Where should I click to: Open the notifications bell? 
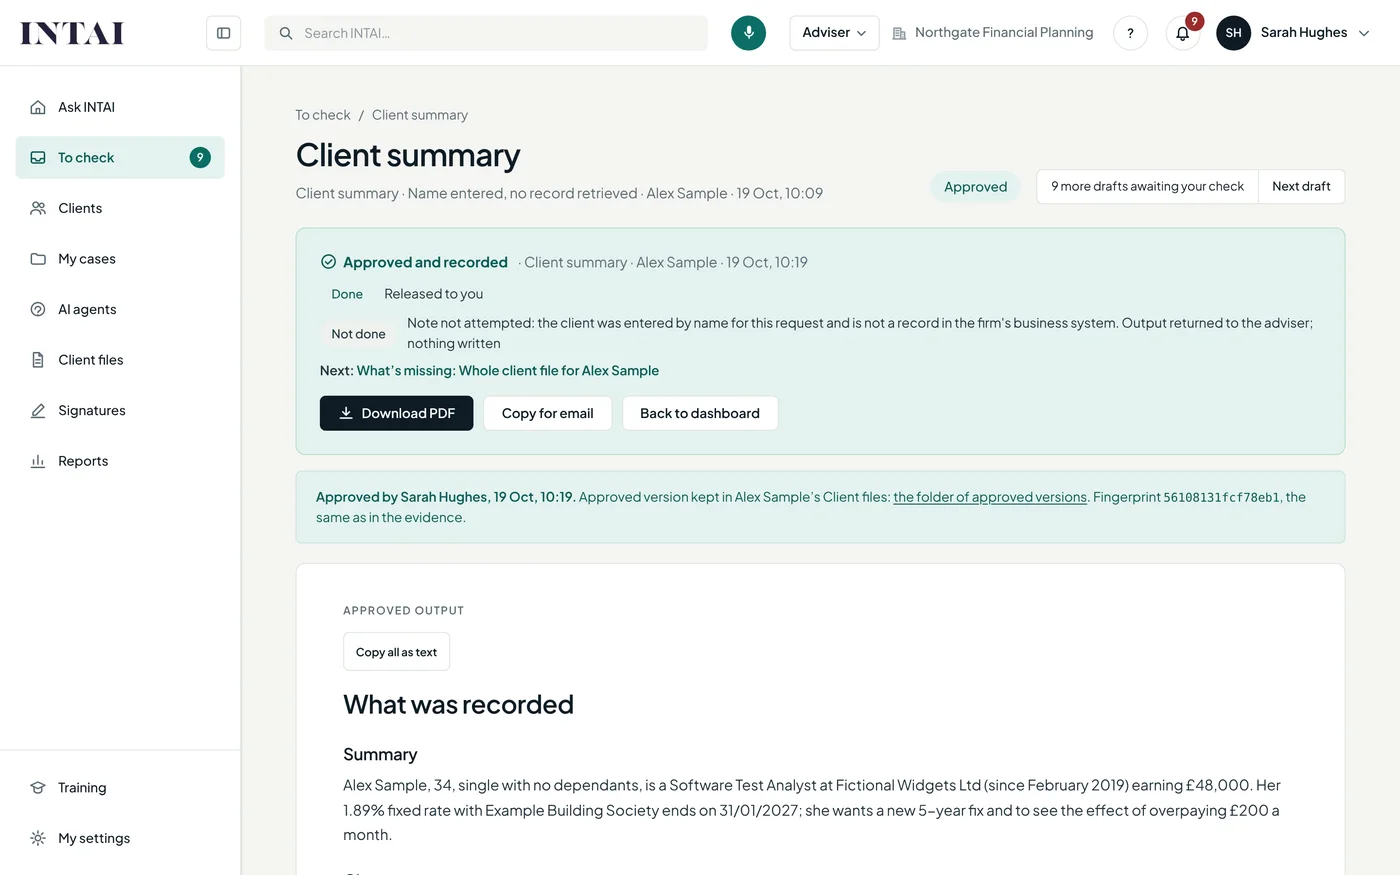[1183, 33]
